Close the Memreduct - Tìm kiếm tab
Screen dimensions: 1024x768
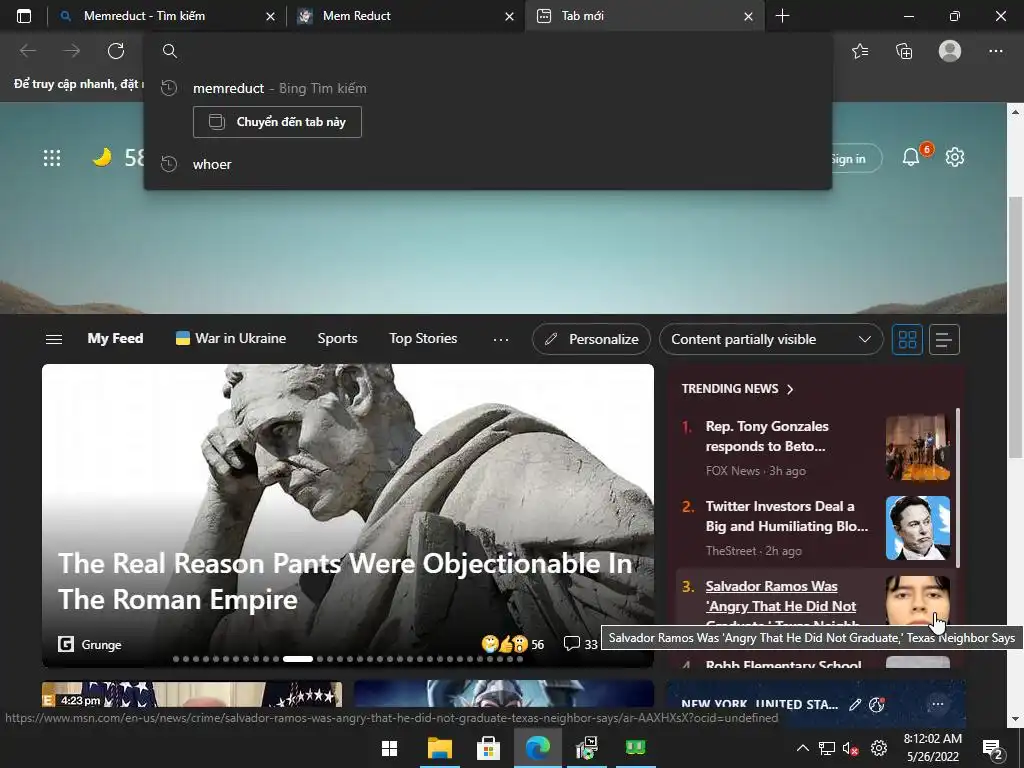pos(270,17)
